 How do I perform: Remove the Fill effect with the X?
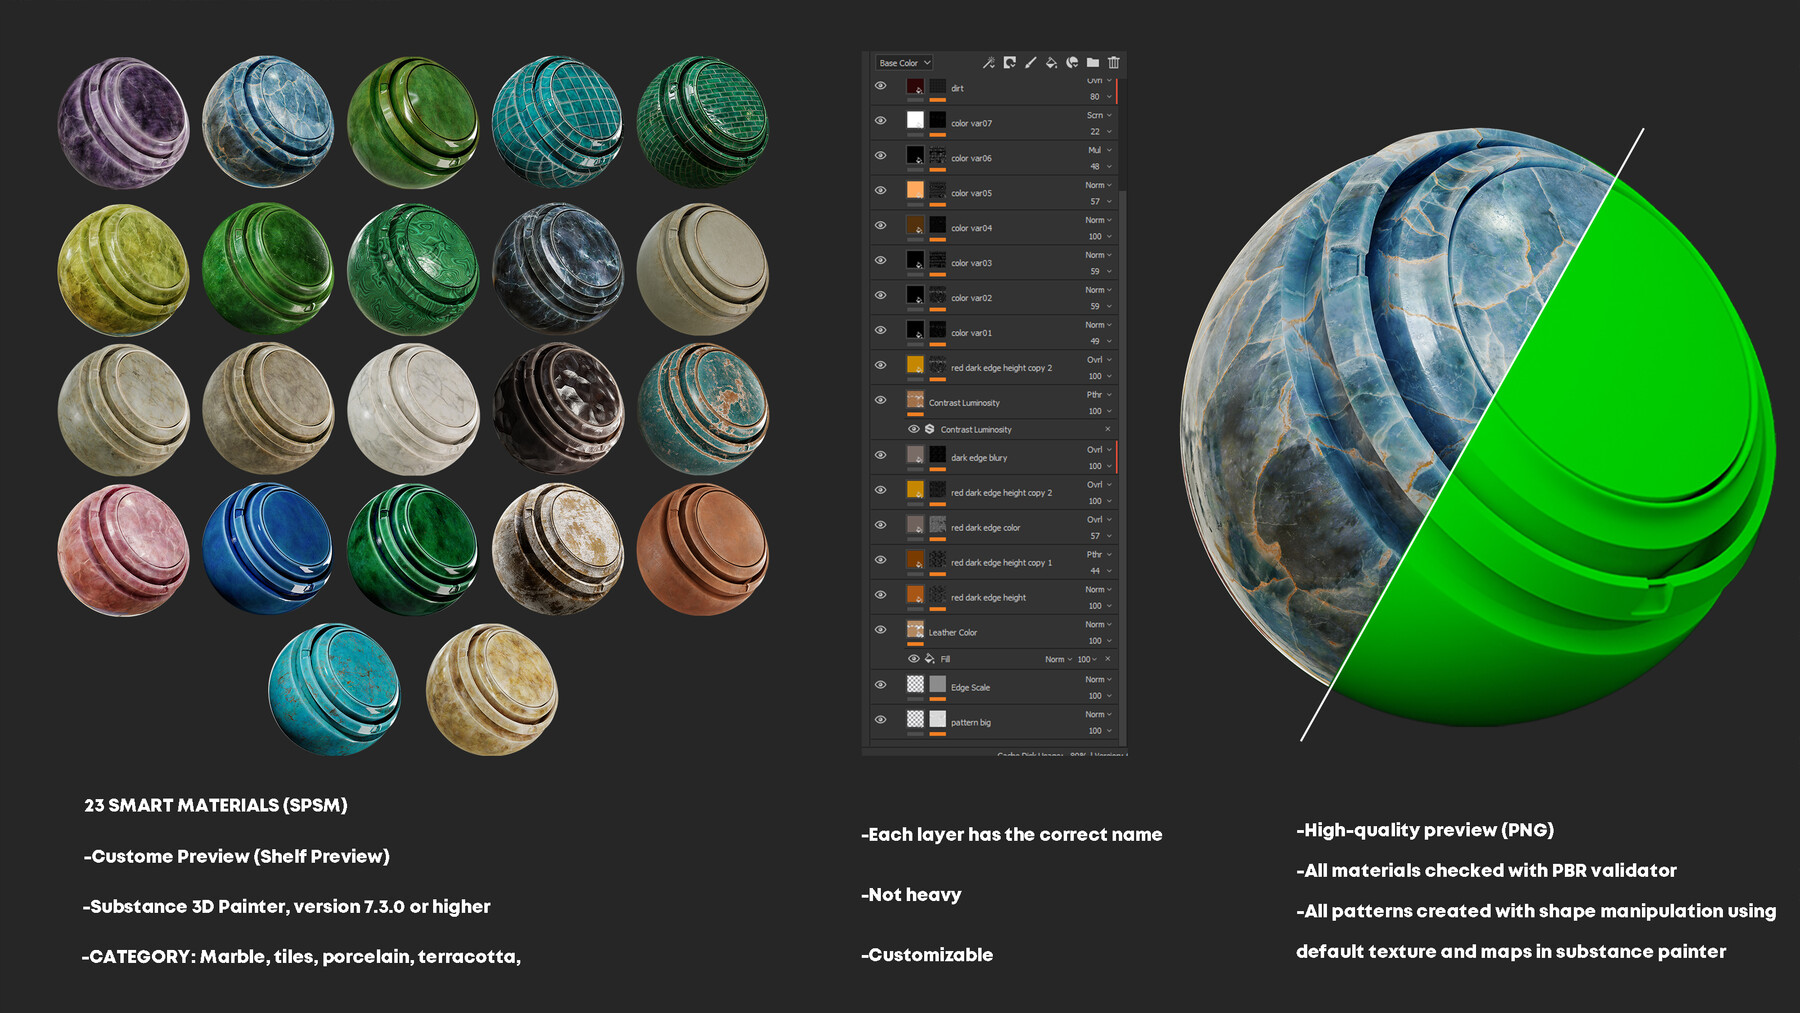pos(1107,659)
